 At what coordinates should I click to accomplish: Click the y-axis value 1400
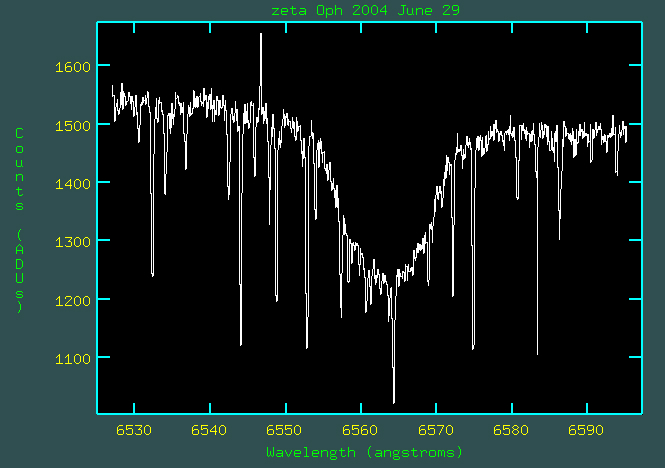click(x=73, y=184)
